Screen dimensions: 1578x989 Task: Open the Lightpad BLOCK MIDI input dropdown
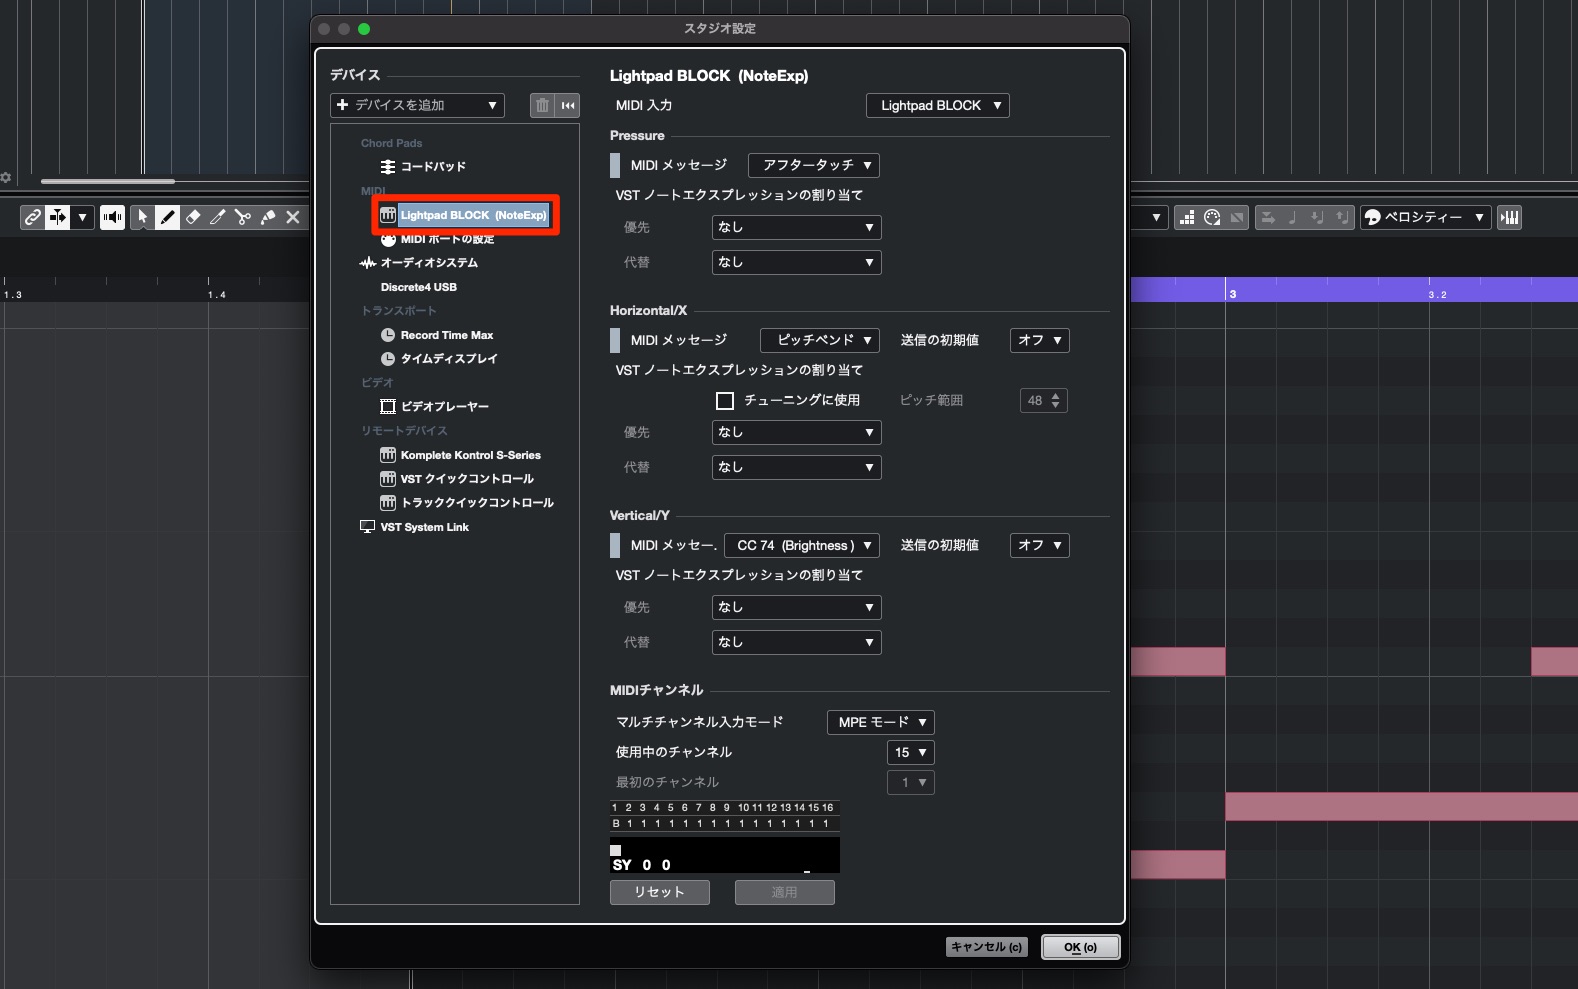point(937,105)
